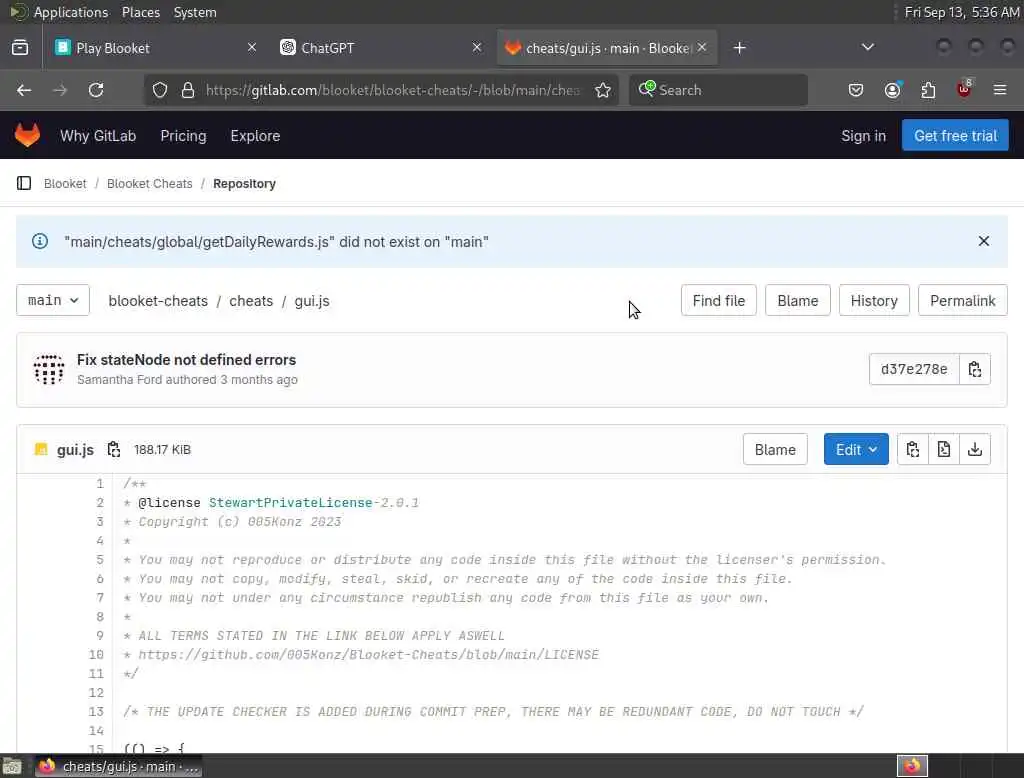The width and height of the screenshot is (1024, 778).
Task: Click the commit author avatar
Action: pos(49,369)
